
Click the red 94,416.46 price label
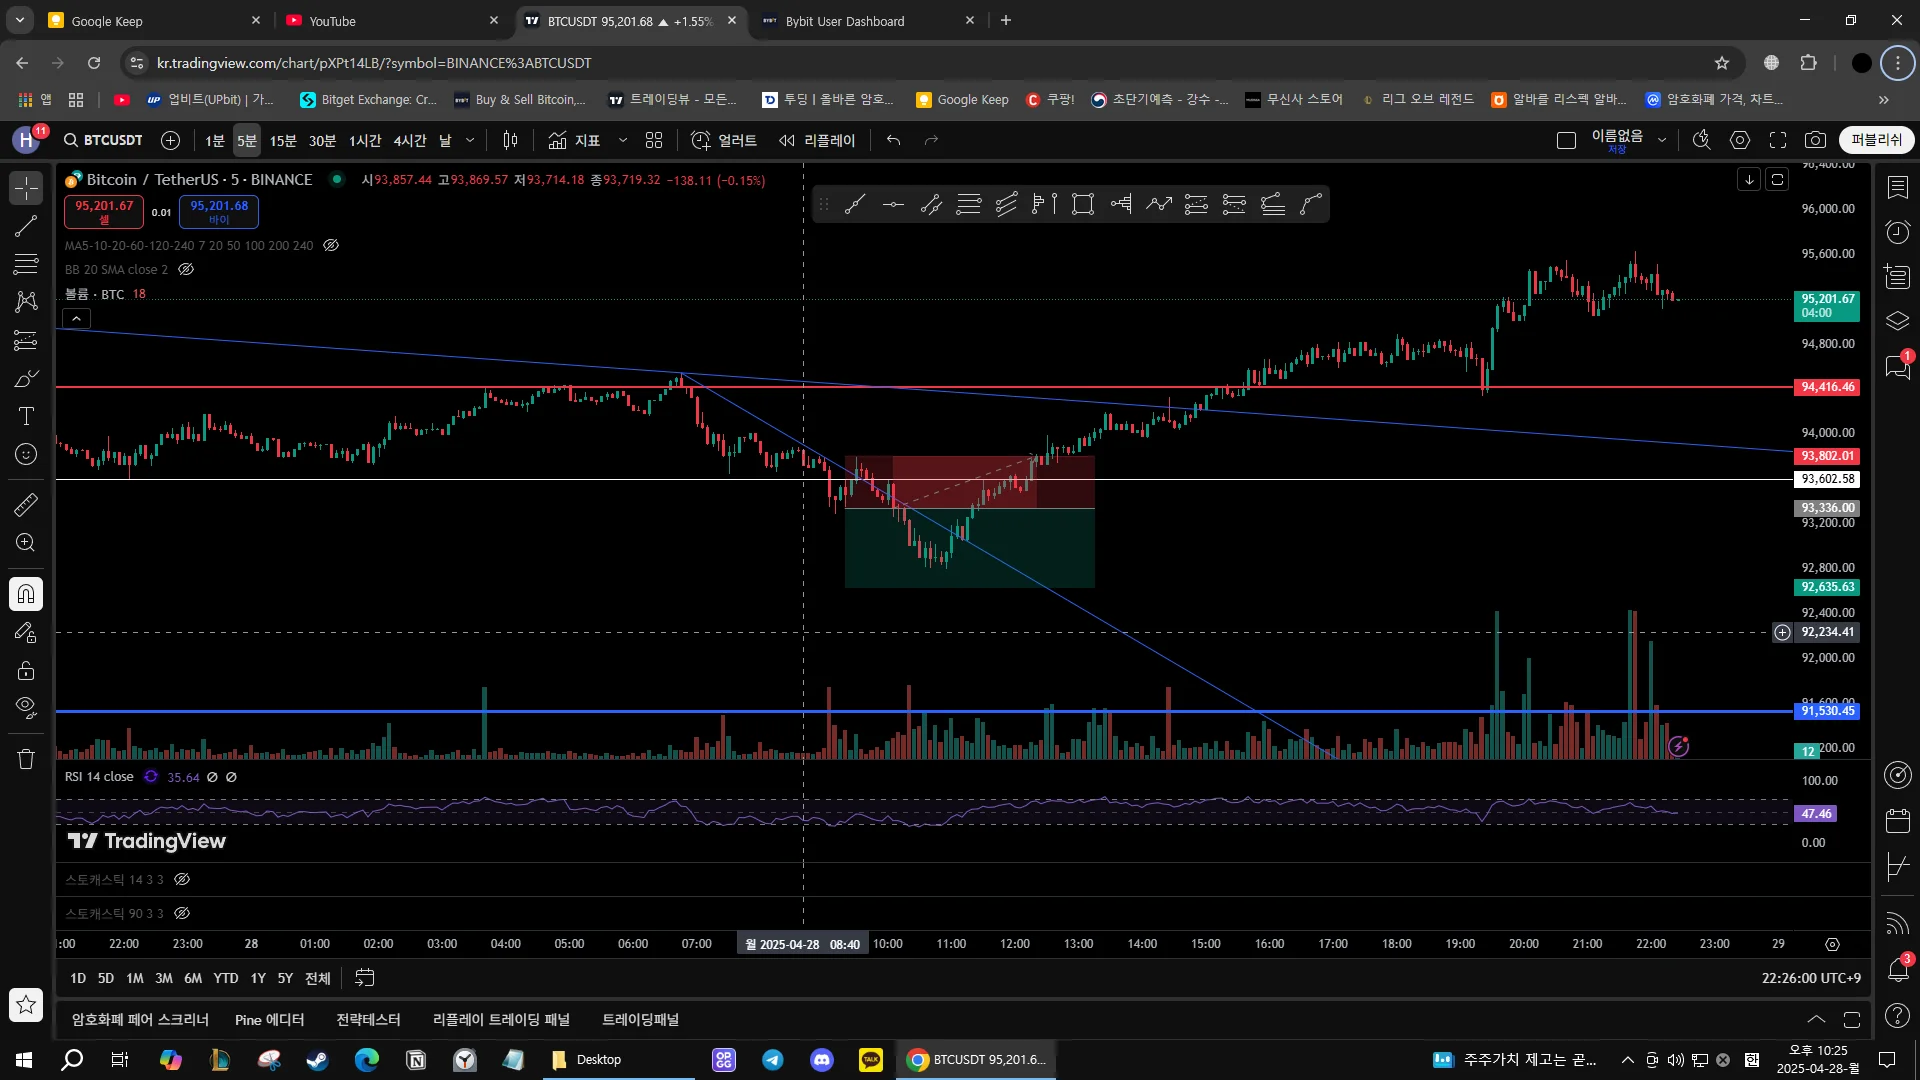click(1827, 387)
